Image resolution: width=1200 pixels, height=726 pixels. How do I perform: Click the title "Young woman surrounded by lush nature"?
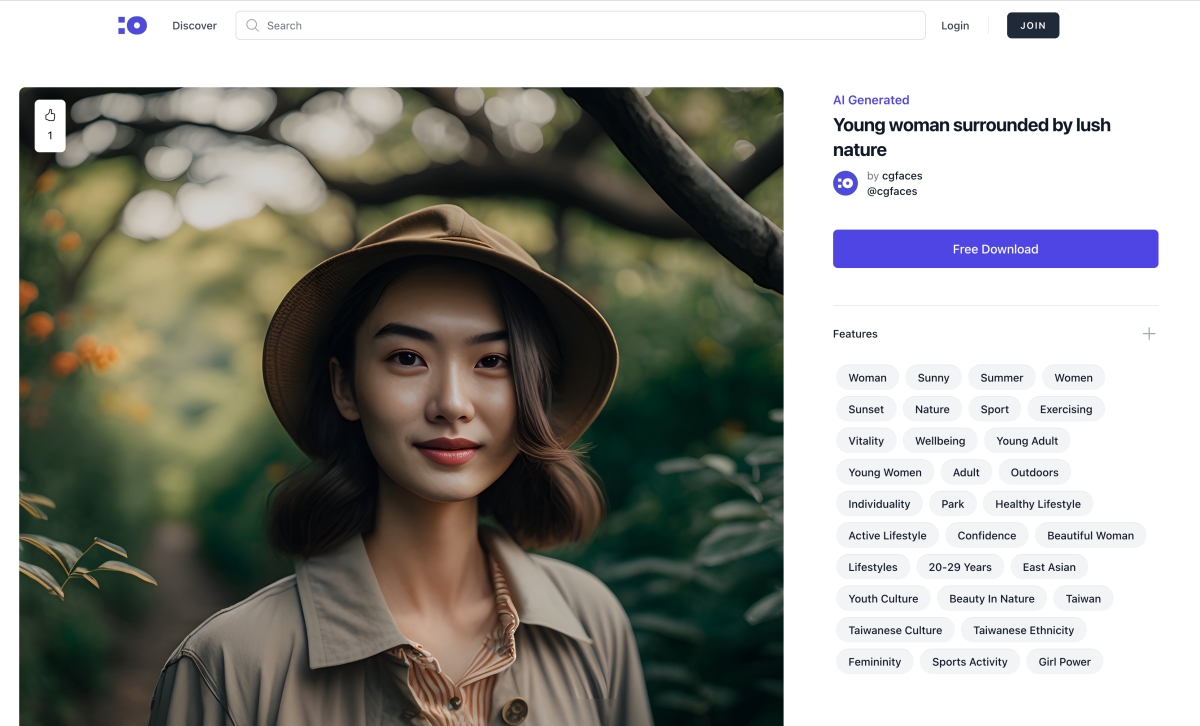pos(972,137)
